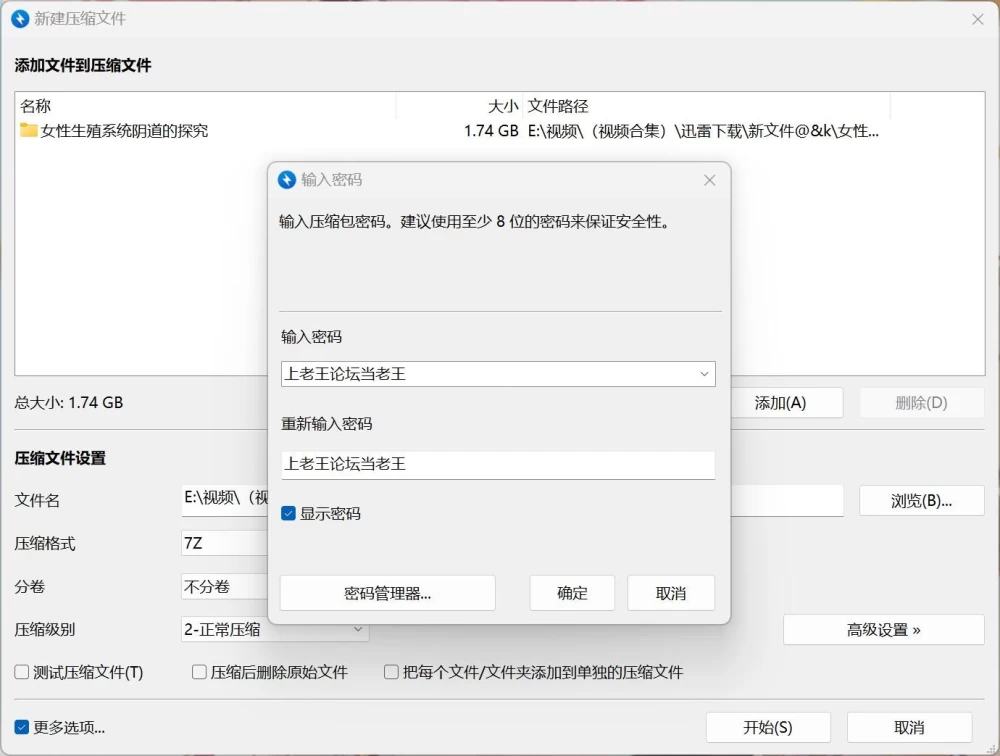The width and height of the screenshot is (1000, 756).
Task: Expand the 输入密码 history dropdown arrow
Action: point(704,374)
